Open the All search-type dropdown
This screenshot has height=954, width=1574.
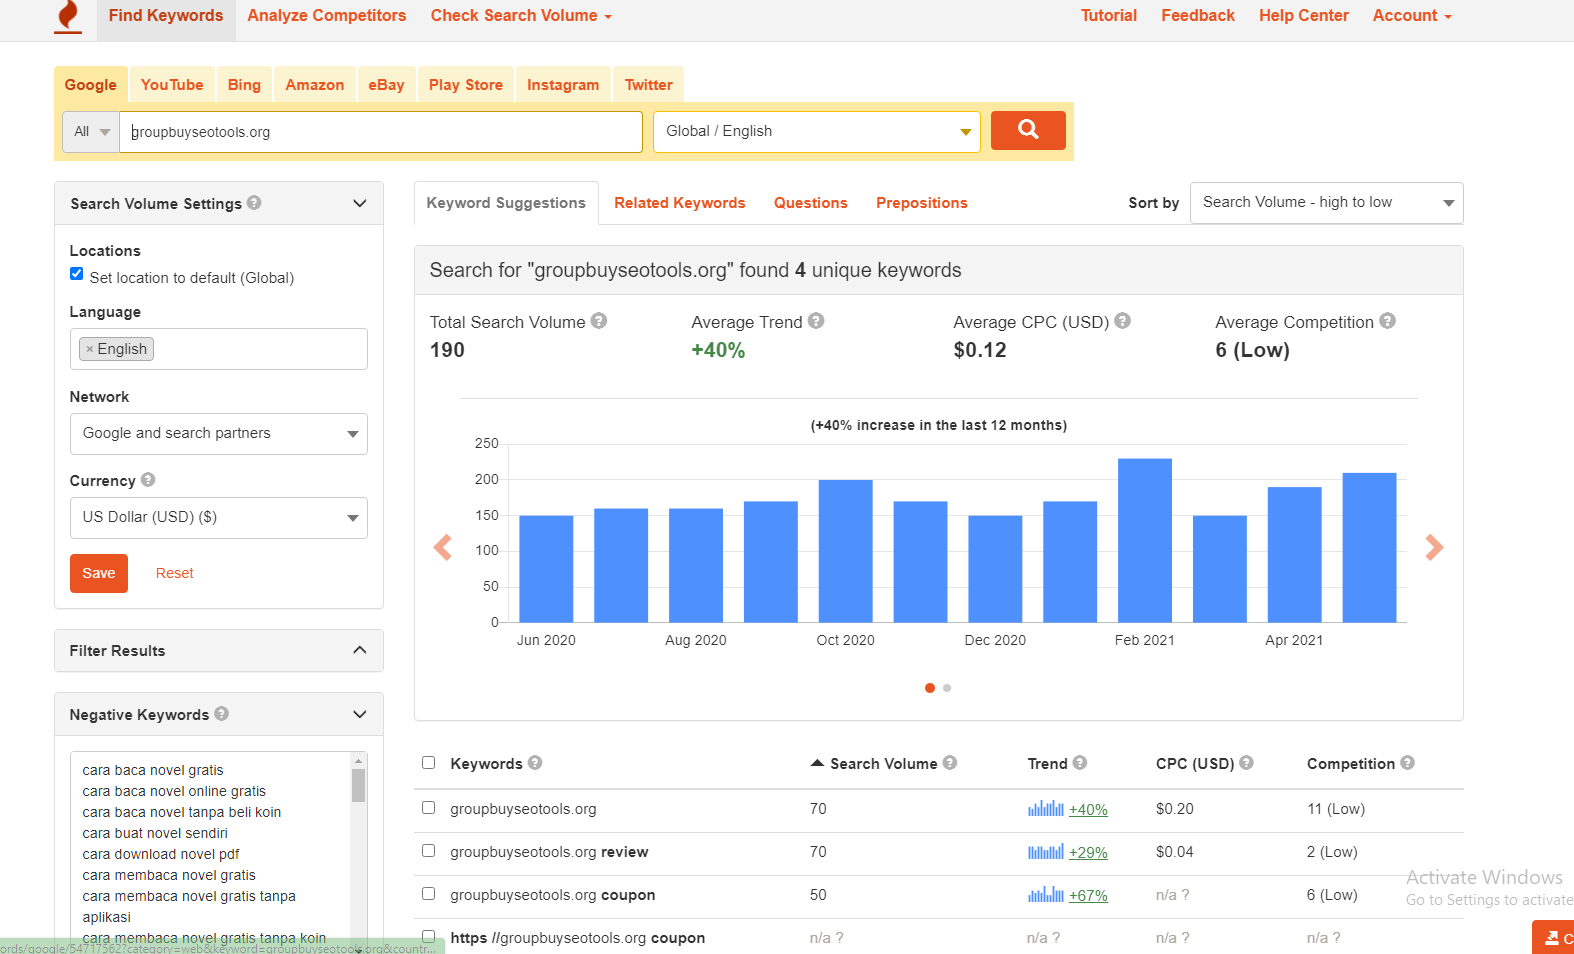(91, 131)
